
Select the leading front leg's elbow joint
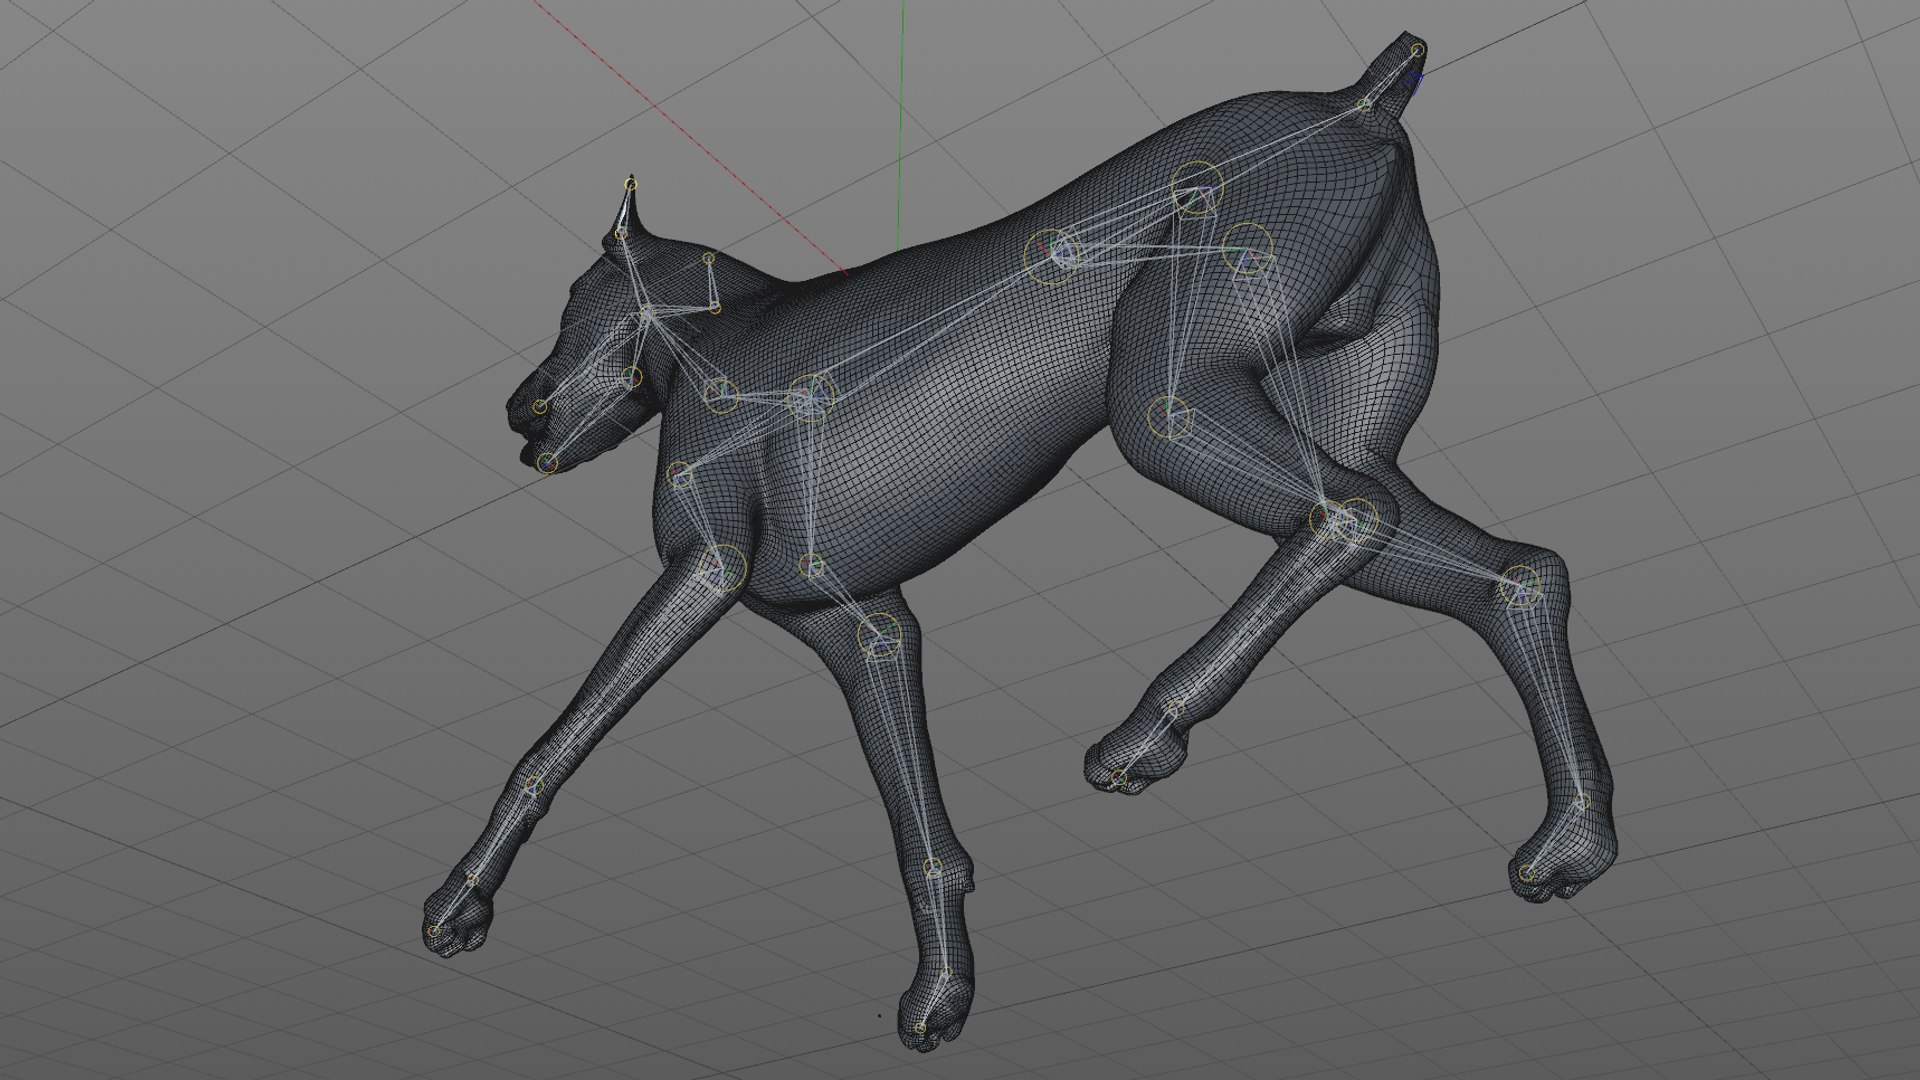pyautogui.click(x=722, y=570)
